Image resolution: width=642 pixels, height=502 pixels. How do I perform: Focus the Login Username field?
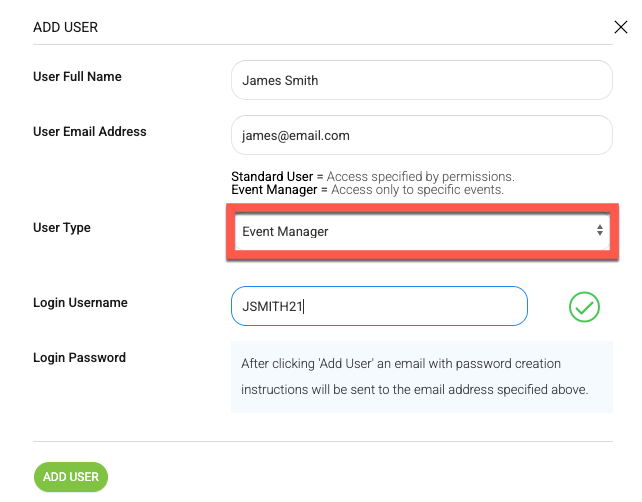coord(379,306)
